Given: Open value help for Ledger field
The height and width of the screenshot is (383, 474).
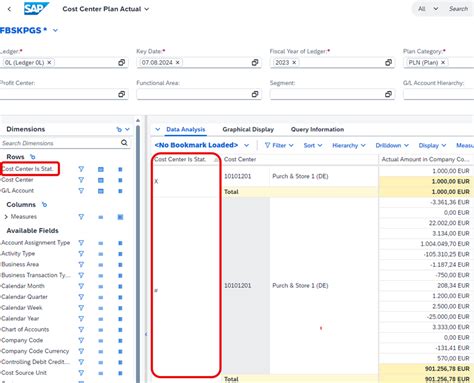Looking at the screenshot, I should coord(121,62).
